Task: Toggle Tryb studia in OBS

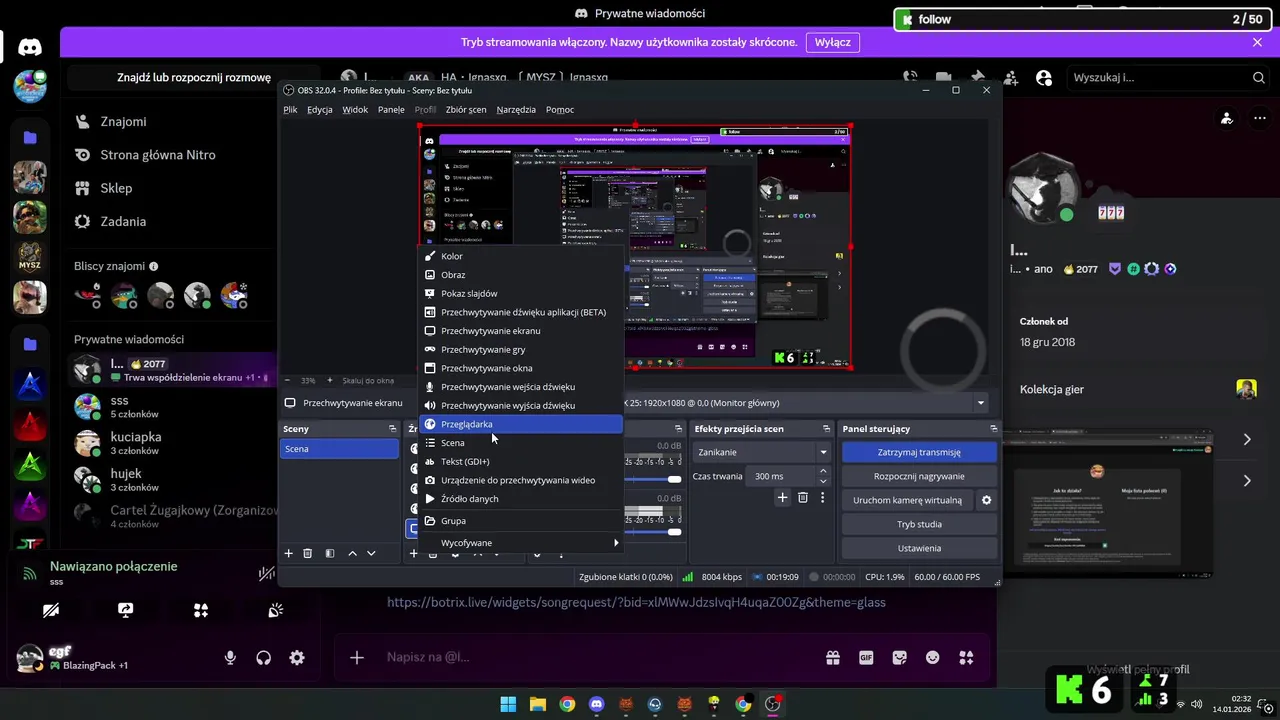Action: click(x=919, y=524)
